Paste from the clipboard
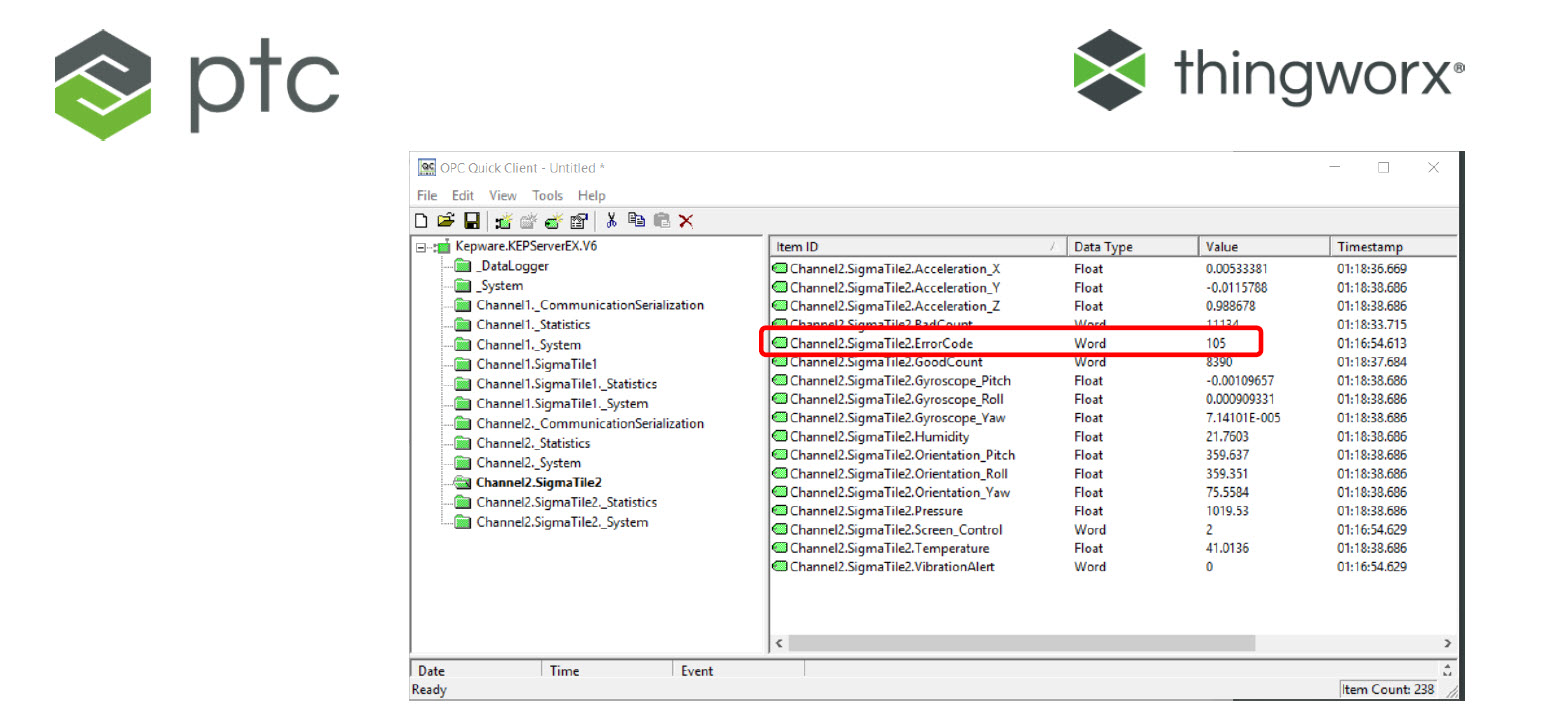The height and width of the screenshot is (713, 1566). click(x=661, y=220)
